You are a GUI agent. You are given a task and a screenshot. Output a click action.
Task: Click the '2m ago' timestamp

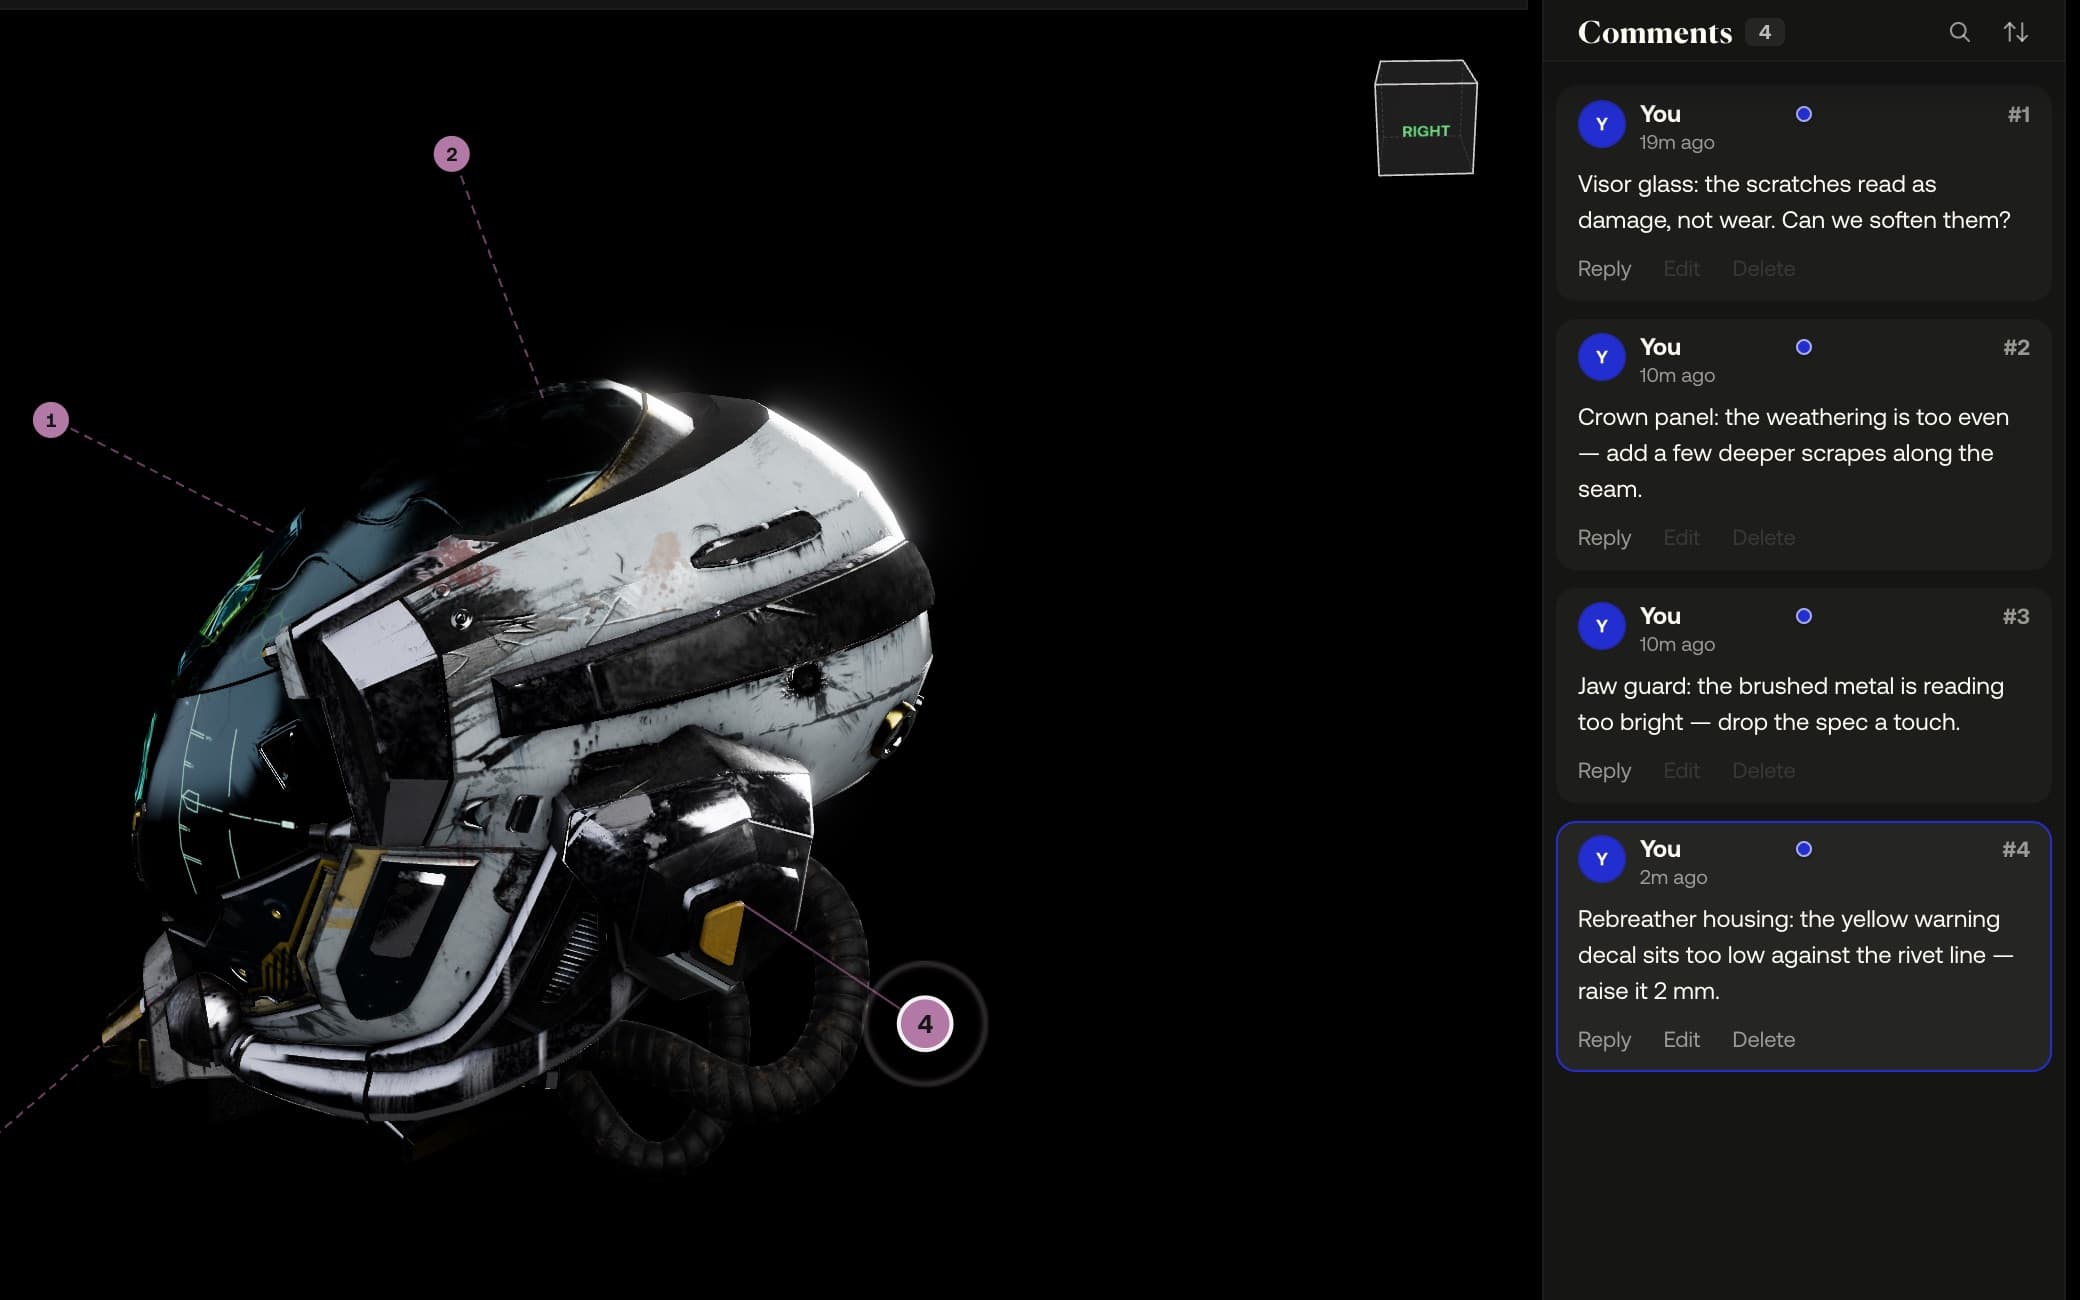point(1673,878)
